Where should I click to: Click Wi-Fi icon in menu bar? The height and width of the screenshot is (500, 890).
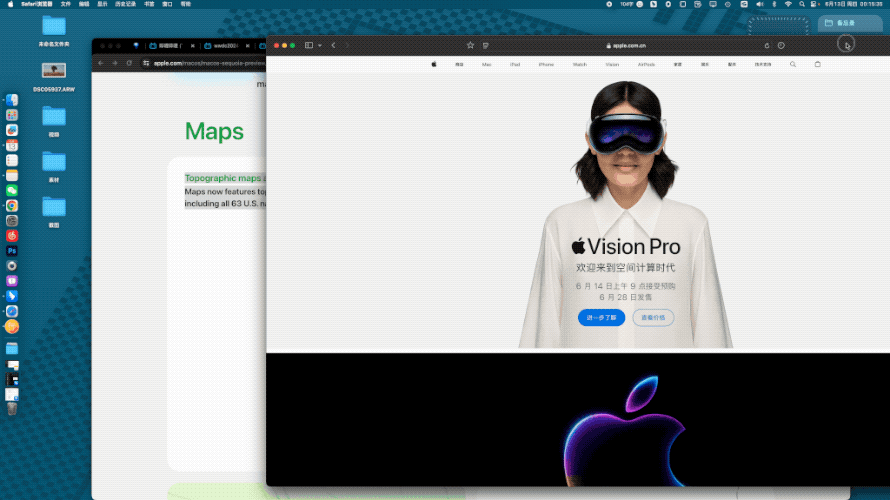[x=788, y=4]
